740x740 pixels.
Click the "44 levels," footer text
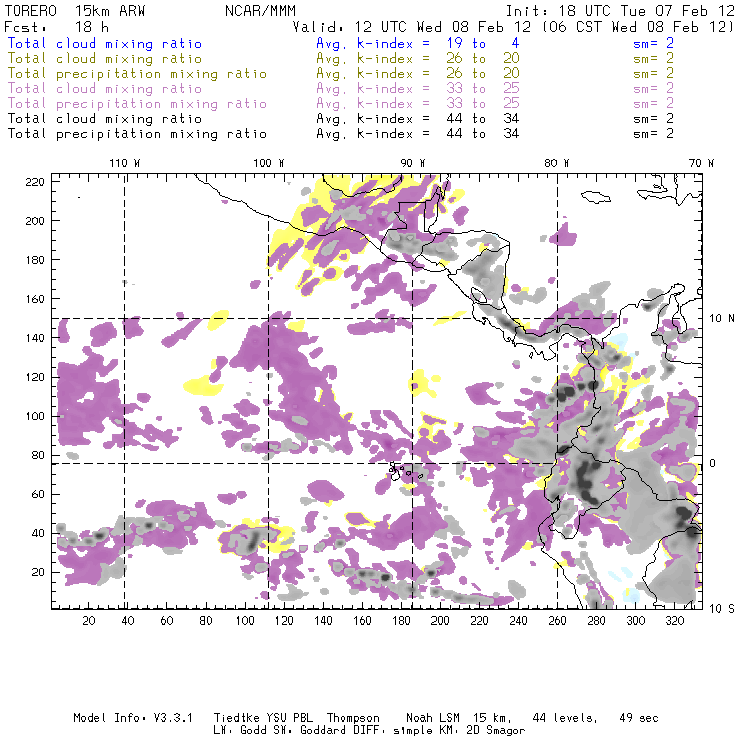point(565,718)
